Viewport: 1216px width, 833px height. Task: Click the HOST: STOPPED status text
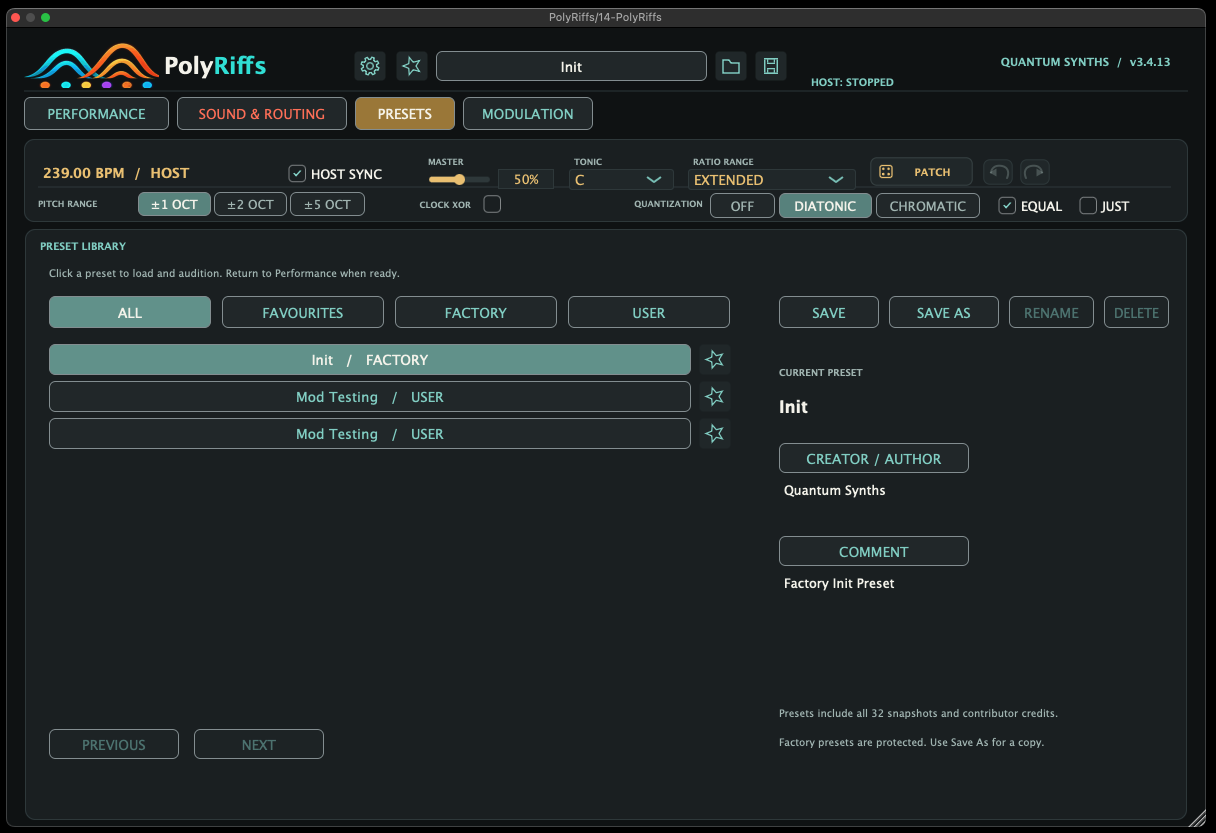852,83
